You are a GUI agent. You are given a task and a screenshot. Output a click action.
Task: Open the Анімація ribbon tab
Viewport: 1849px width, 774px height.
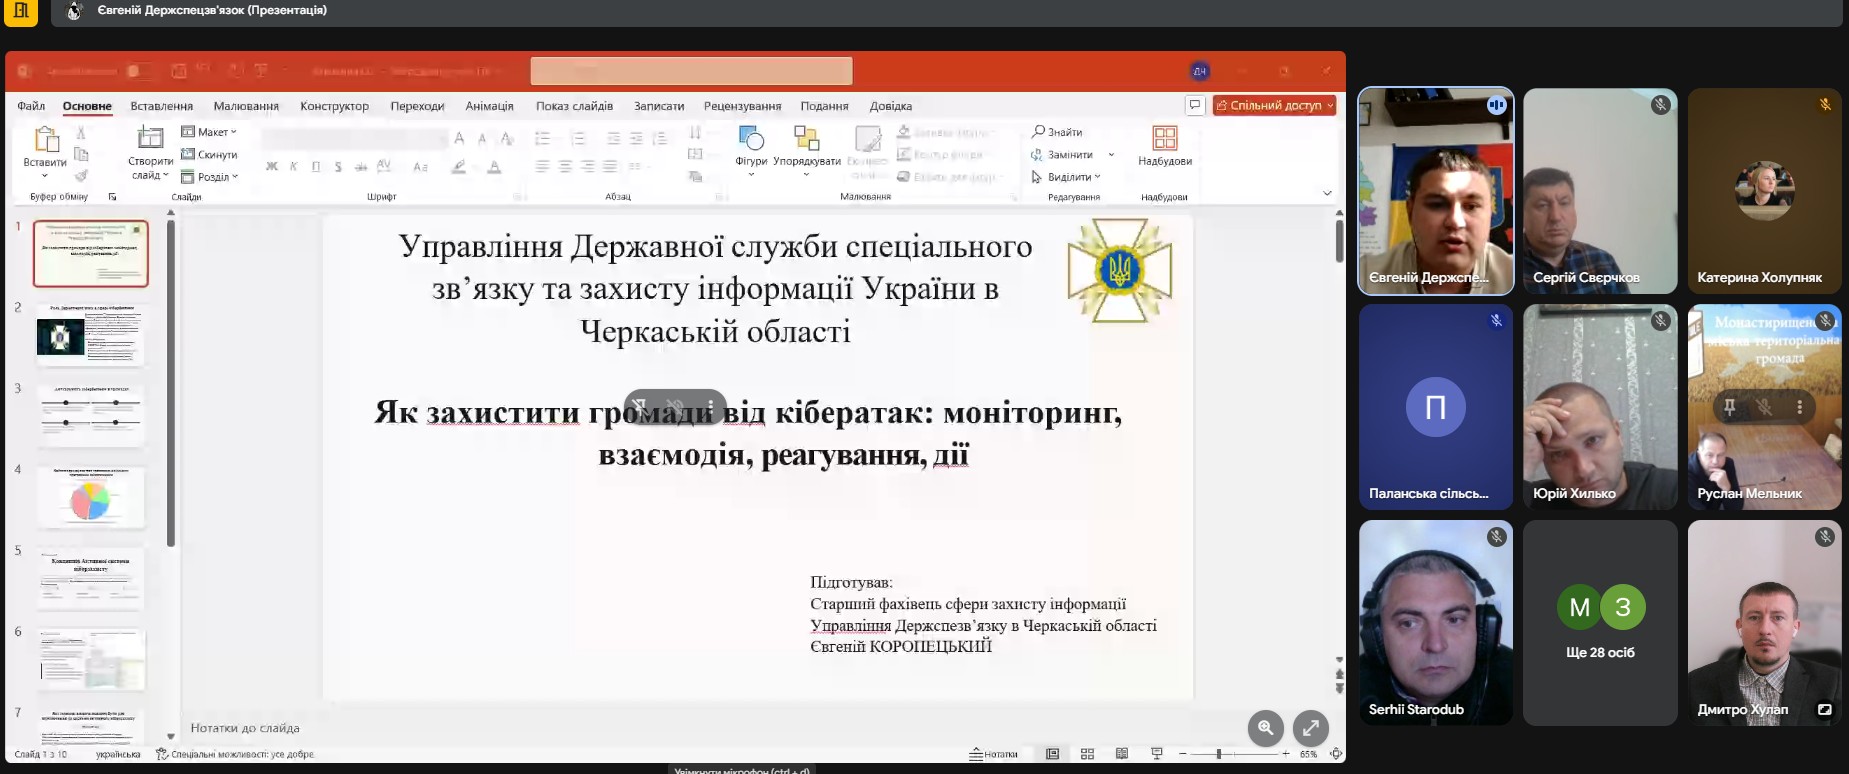[x=489, y=106]
